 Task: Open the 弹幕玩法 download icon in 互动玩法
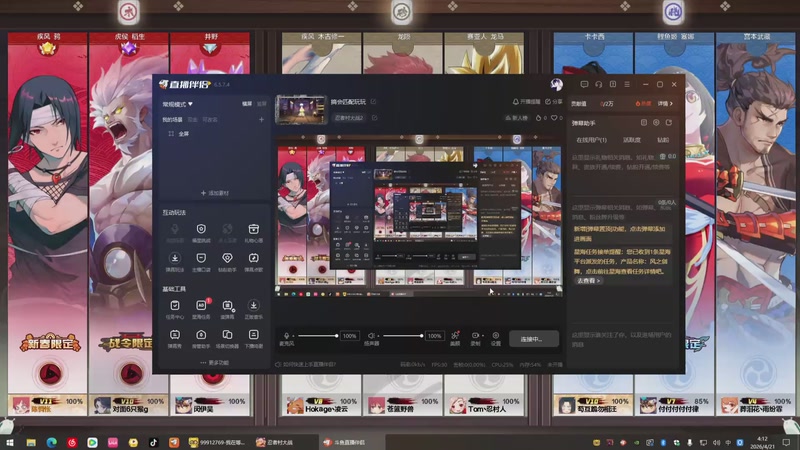[174, 258]
